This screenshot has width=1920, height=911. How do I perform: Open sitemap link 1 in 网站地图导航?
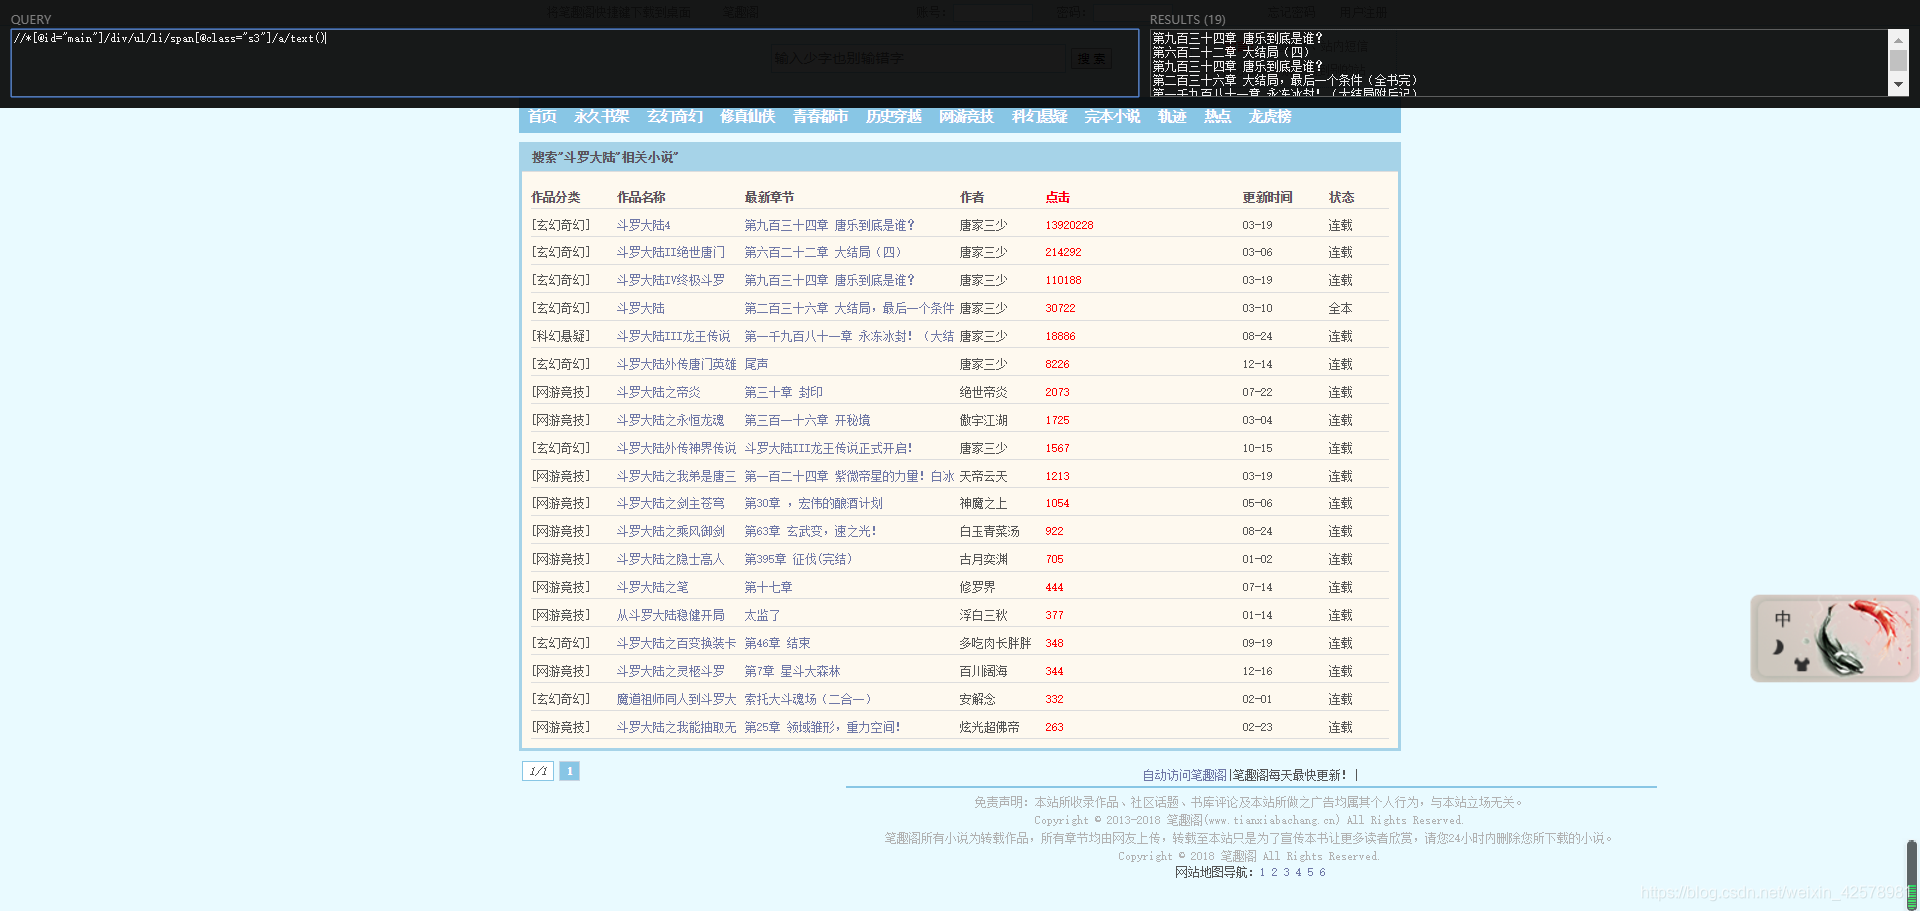pyautogui.click(x=1262, y=873)
